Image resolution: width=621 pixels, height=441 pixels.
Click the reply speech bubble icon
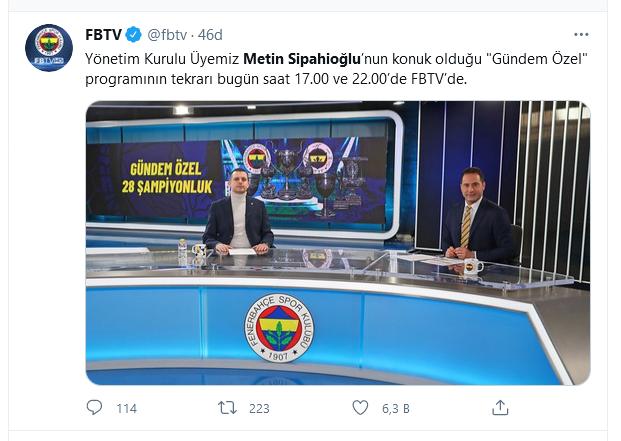[94, 407]
